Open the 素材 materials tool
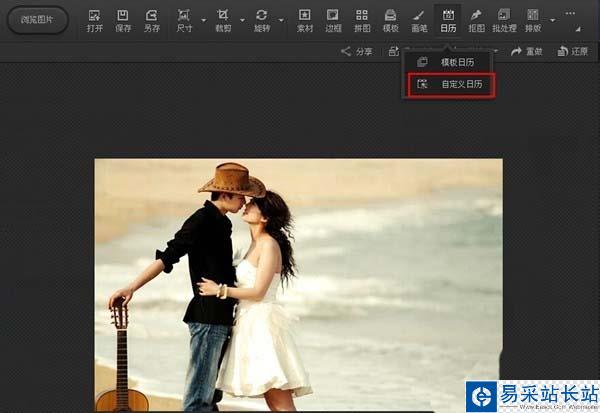Image resolution: width=600 pixels, height=413 pixels. [x=305, y=21]
